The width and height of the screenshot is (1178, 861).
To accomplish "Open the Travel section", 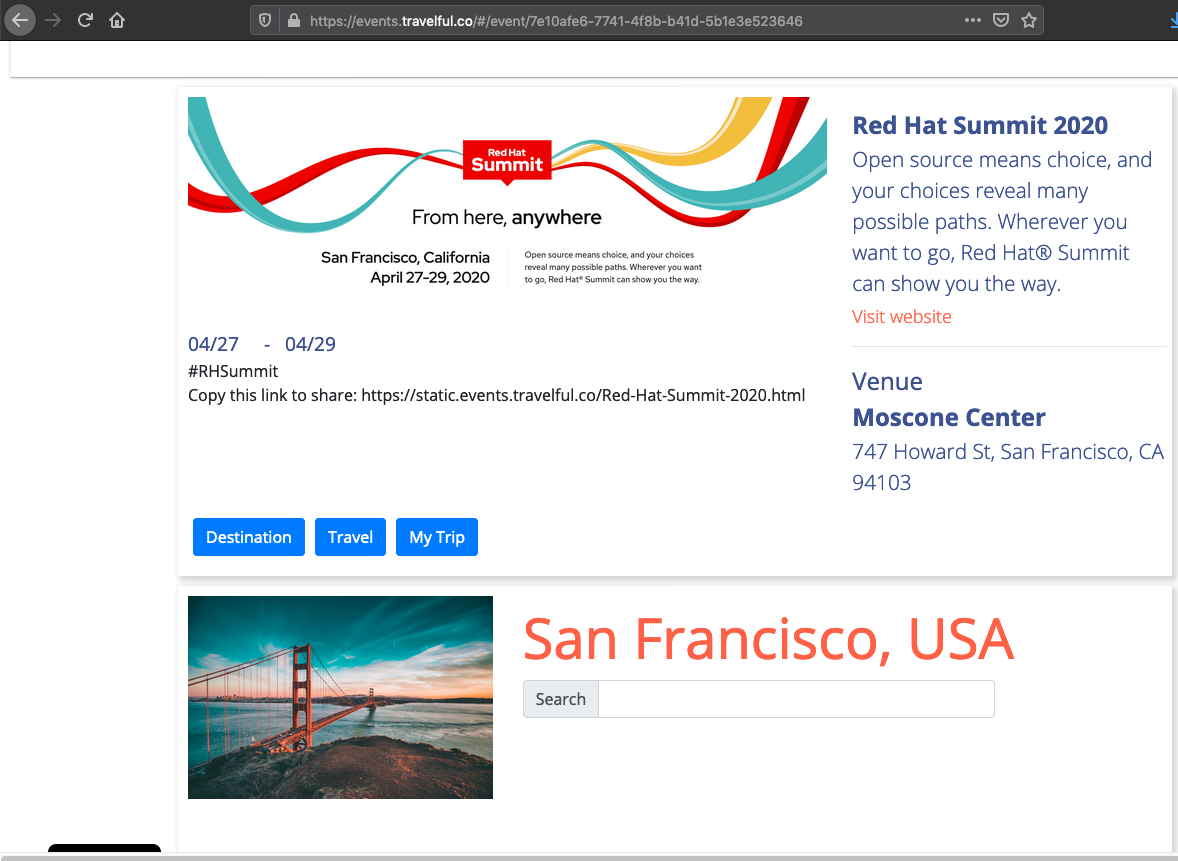I will [x=350, y=537].
